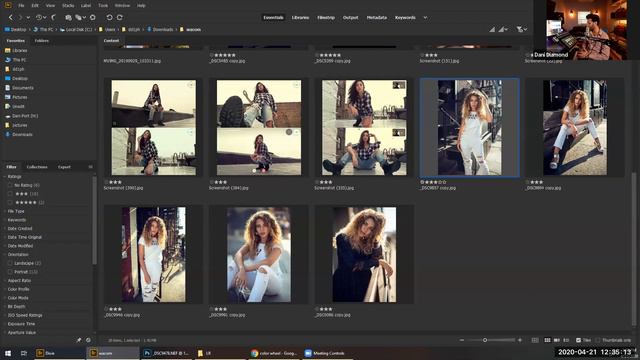Open the Export panel tab
This screenshot has height=360, width=640.
[64, 167]
